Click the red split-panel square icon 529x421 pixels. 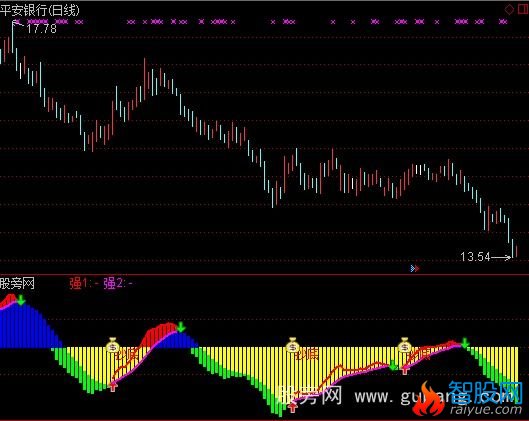pos(523,9)
